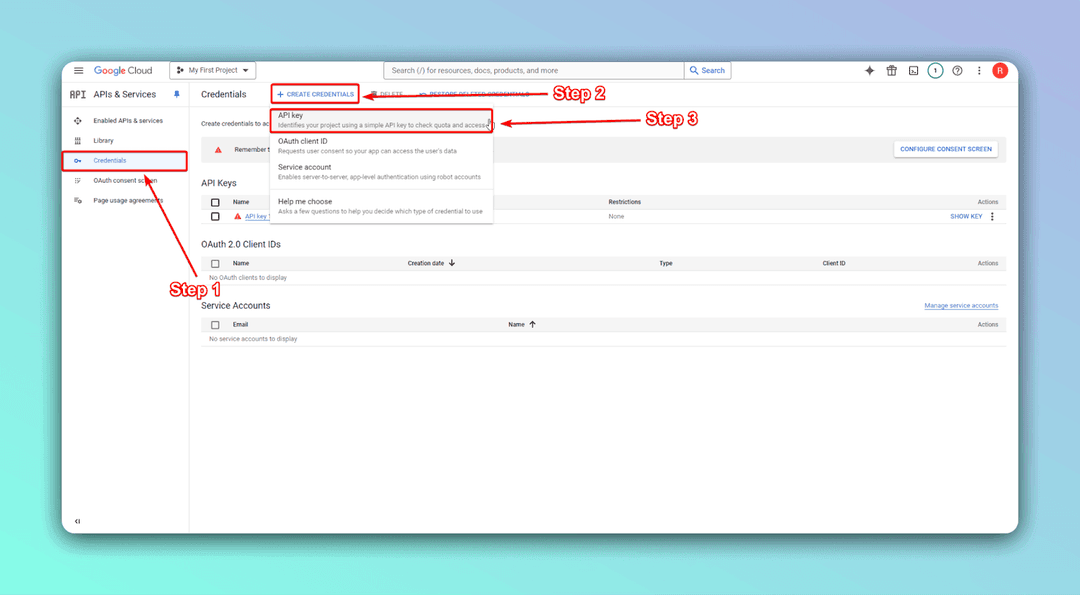
Task: Open the navigation hamburger menu
Action: (78, 70)
